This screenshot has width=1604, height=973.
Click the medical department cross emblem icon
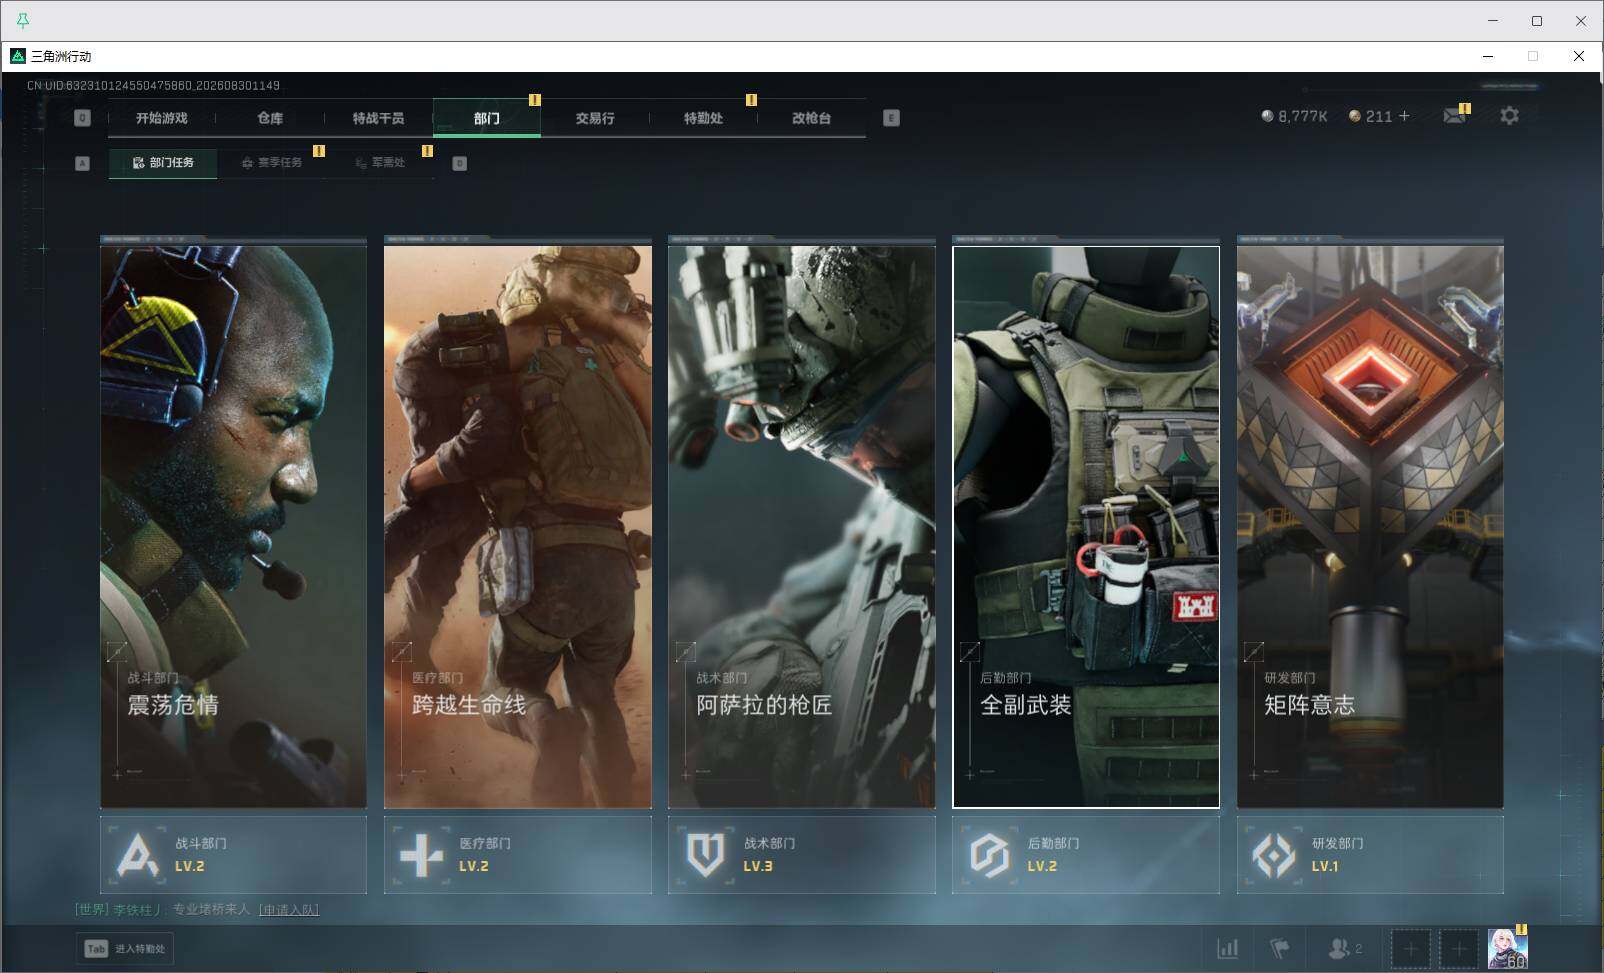click(421, 856)
